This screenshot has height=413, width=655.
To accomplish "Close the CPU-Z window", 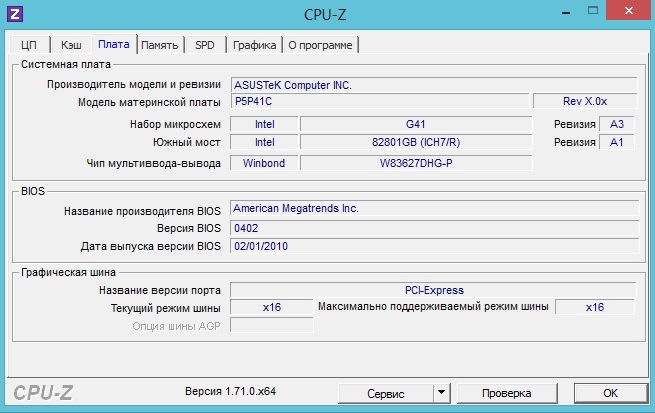I will pyautogui.click(x=629, y=11).
